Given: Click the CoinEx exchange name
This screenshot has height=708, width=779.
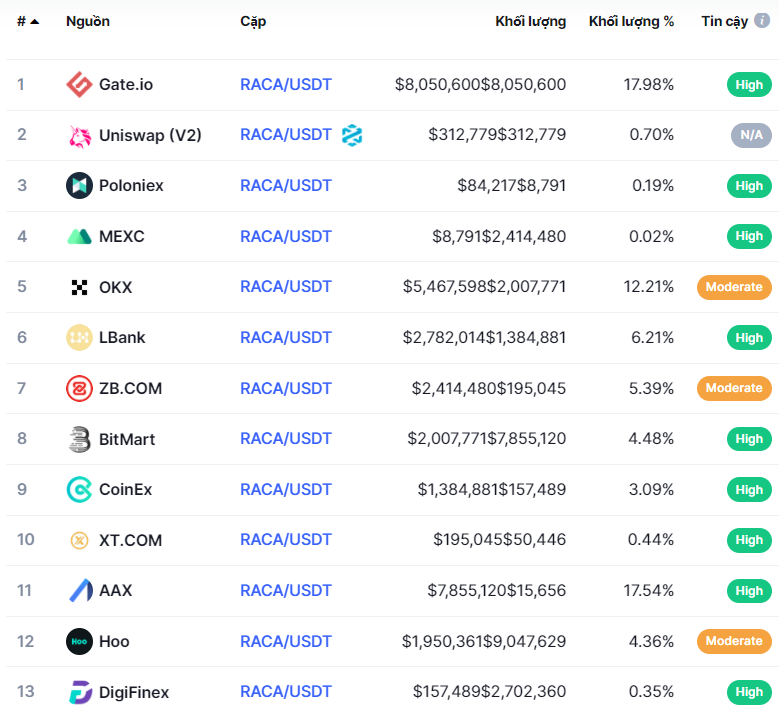Looking at the screenshot, I should click(126, 490).
